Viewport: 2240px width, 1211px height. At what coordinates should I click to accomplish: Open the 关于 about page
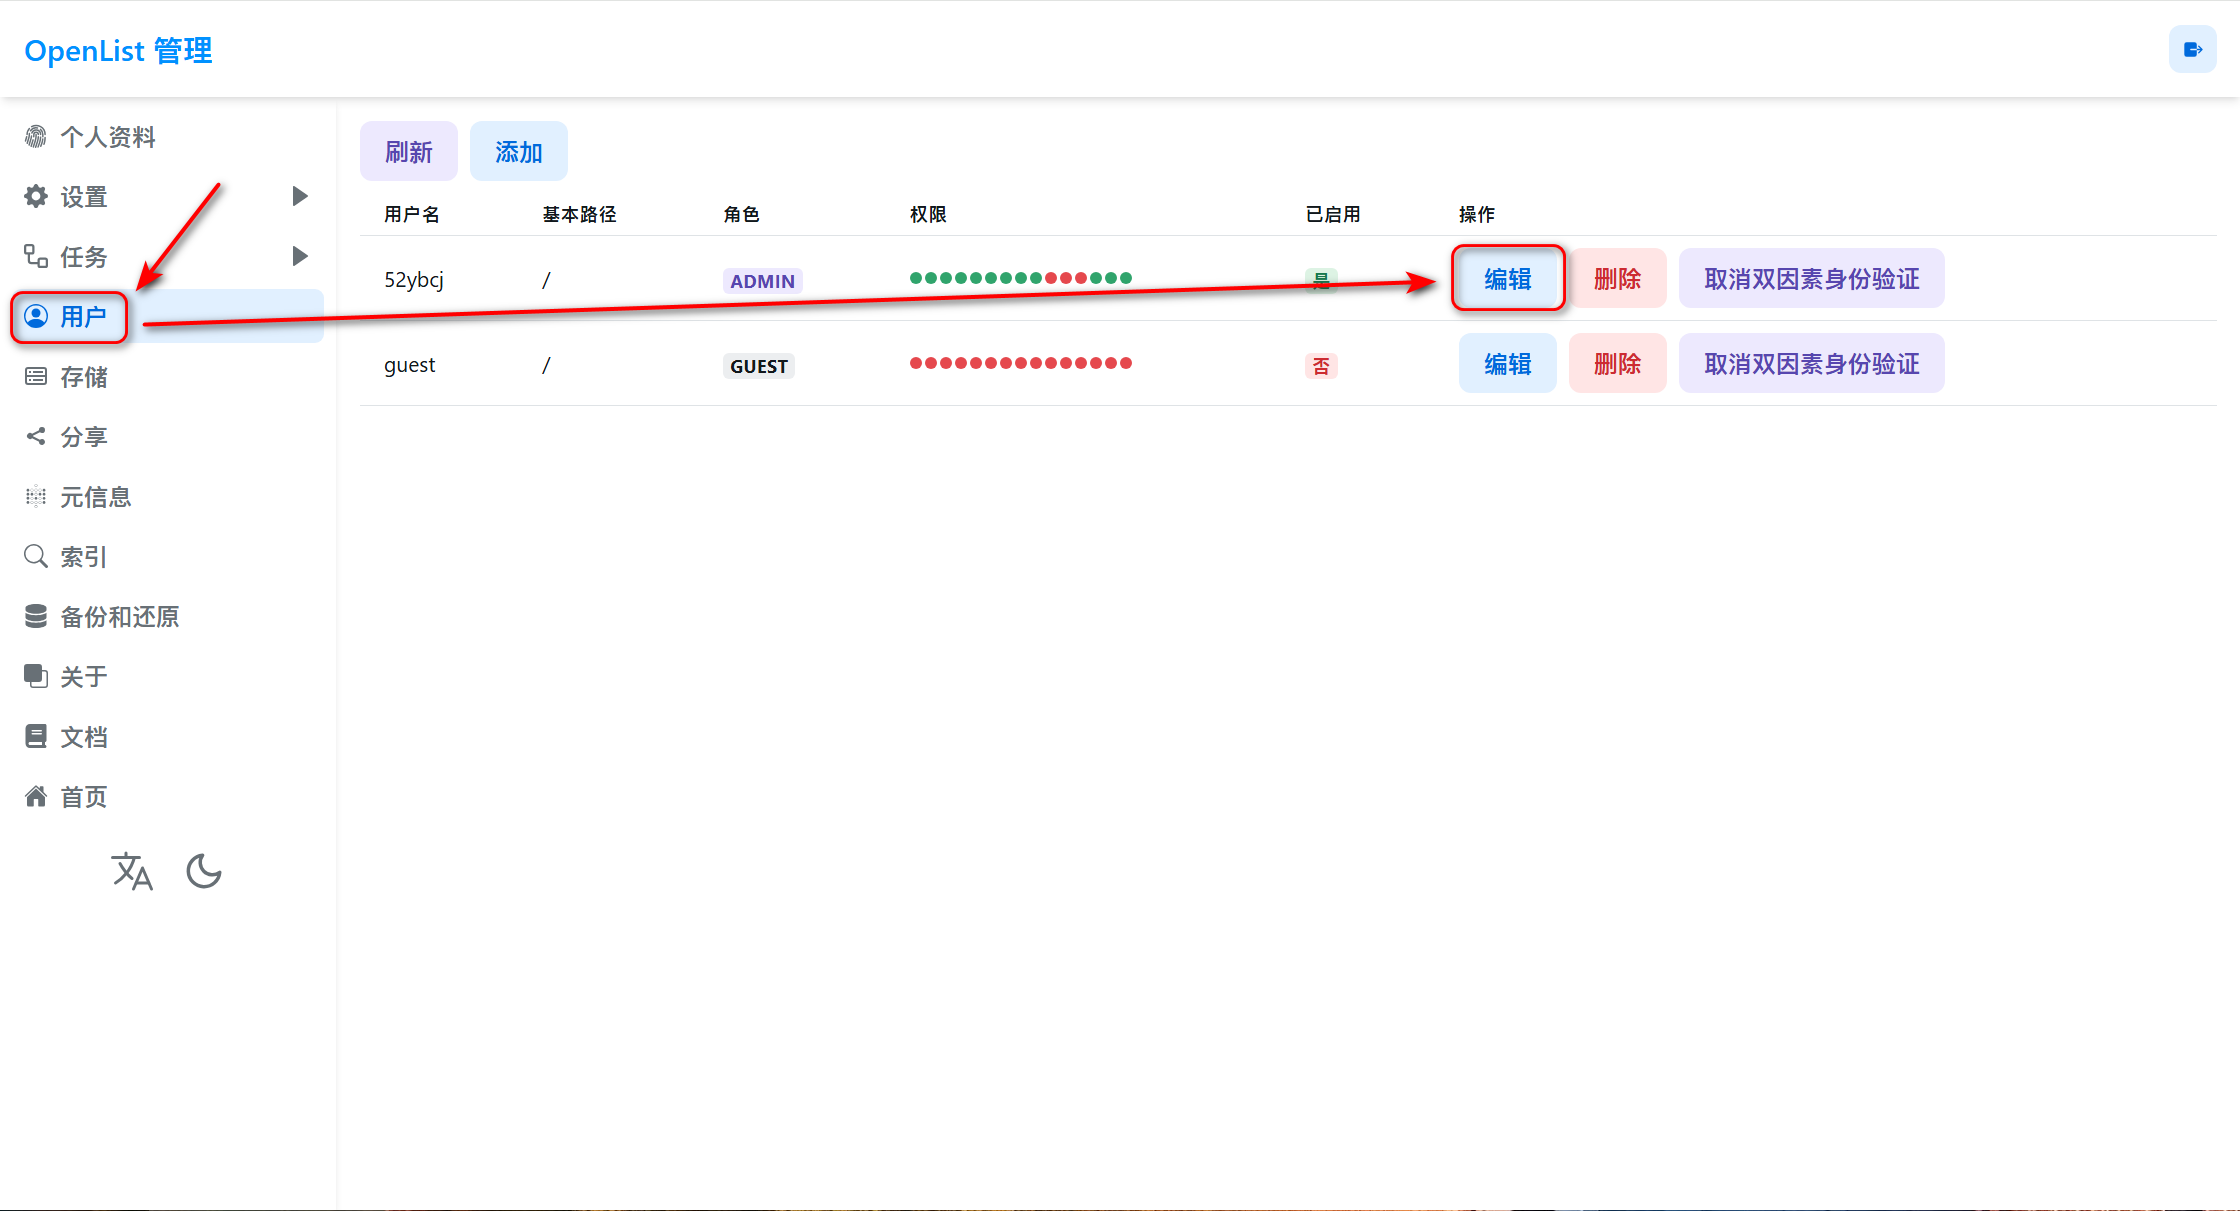pos(84,676)
